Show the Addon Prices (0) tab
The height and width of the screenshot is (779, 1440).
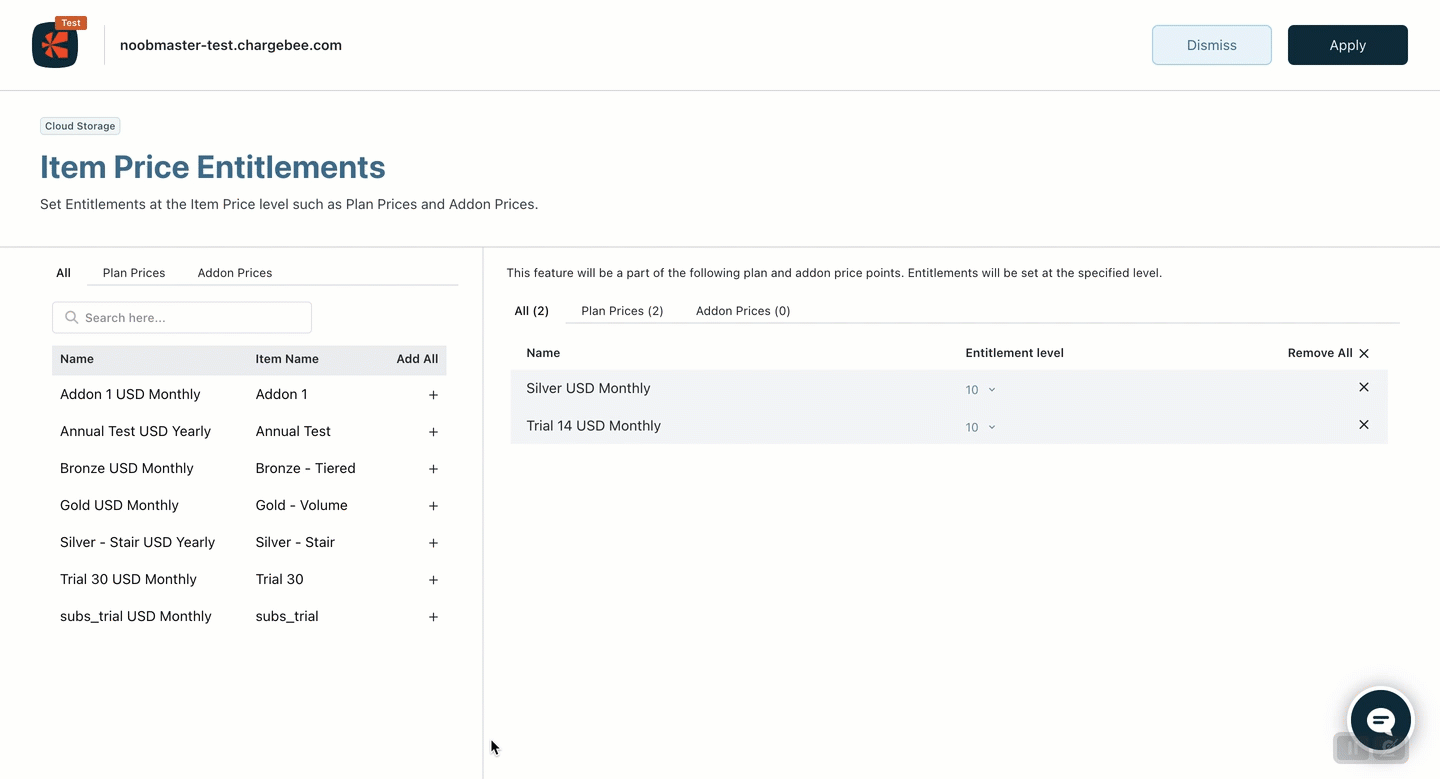click(x=743, y=311)
